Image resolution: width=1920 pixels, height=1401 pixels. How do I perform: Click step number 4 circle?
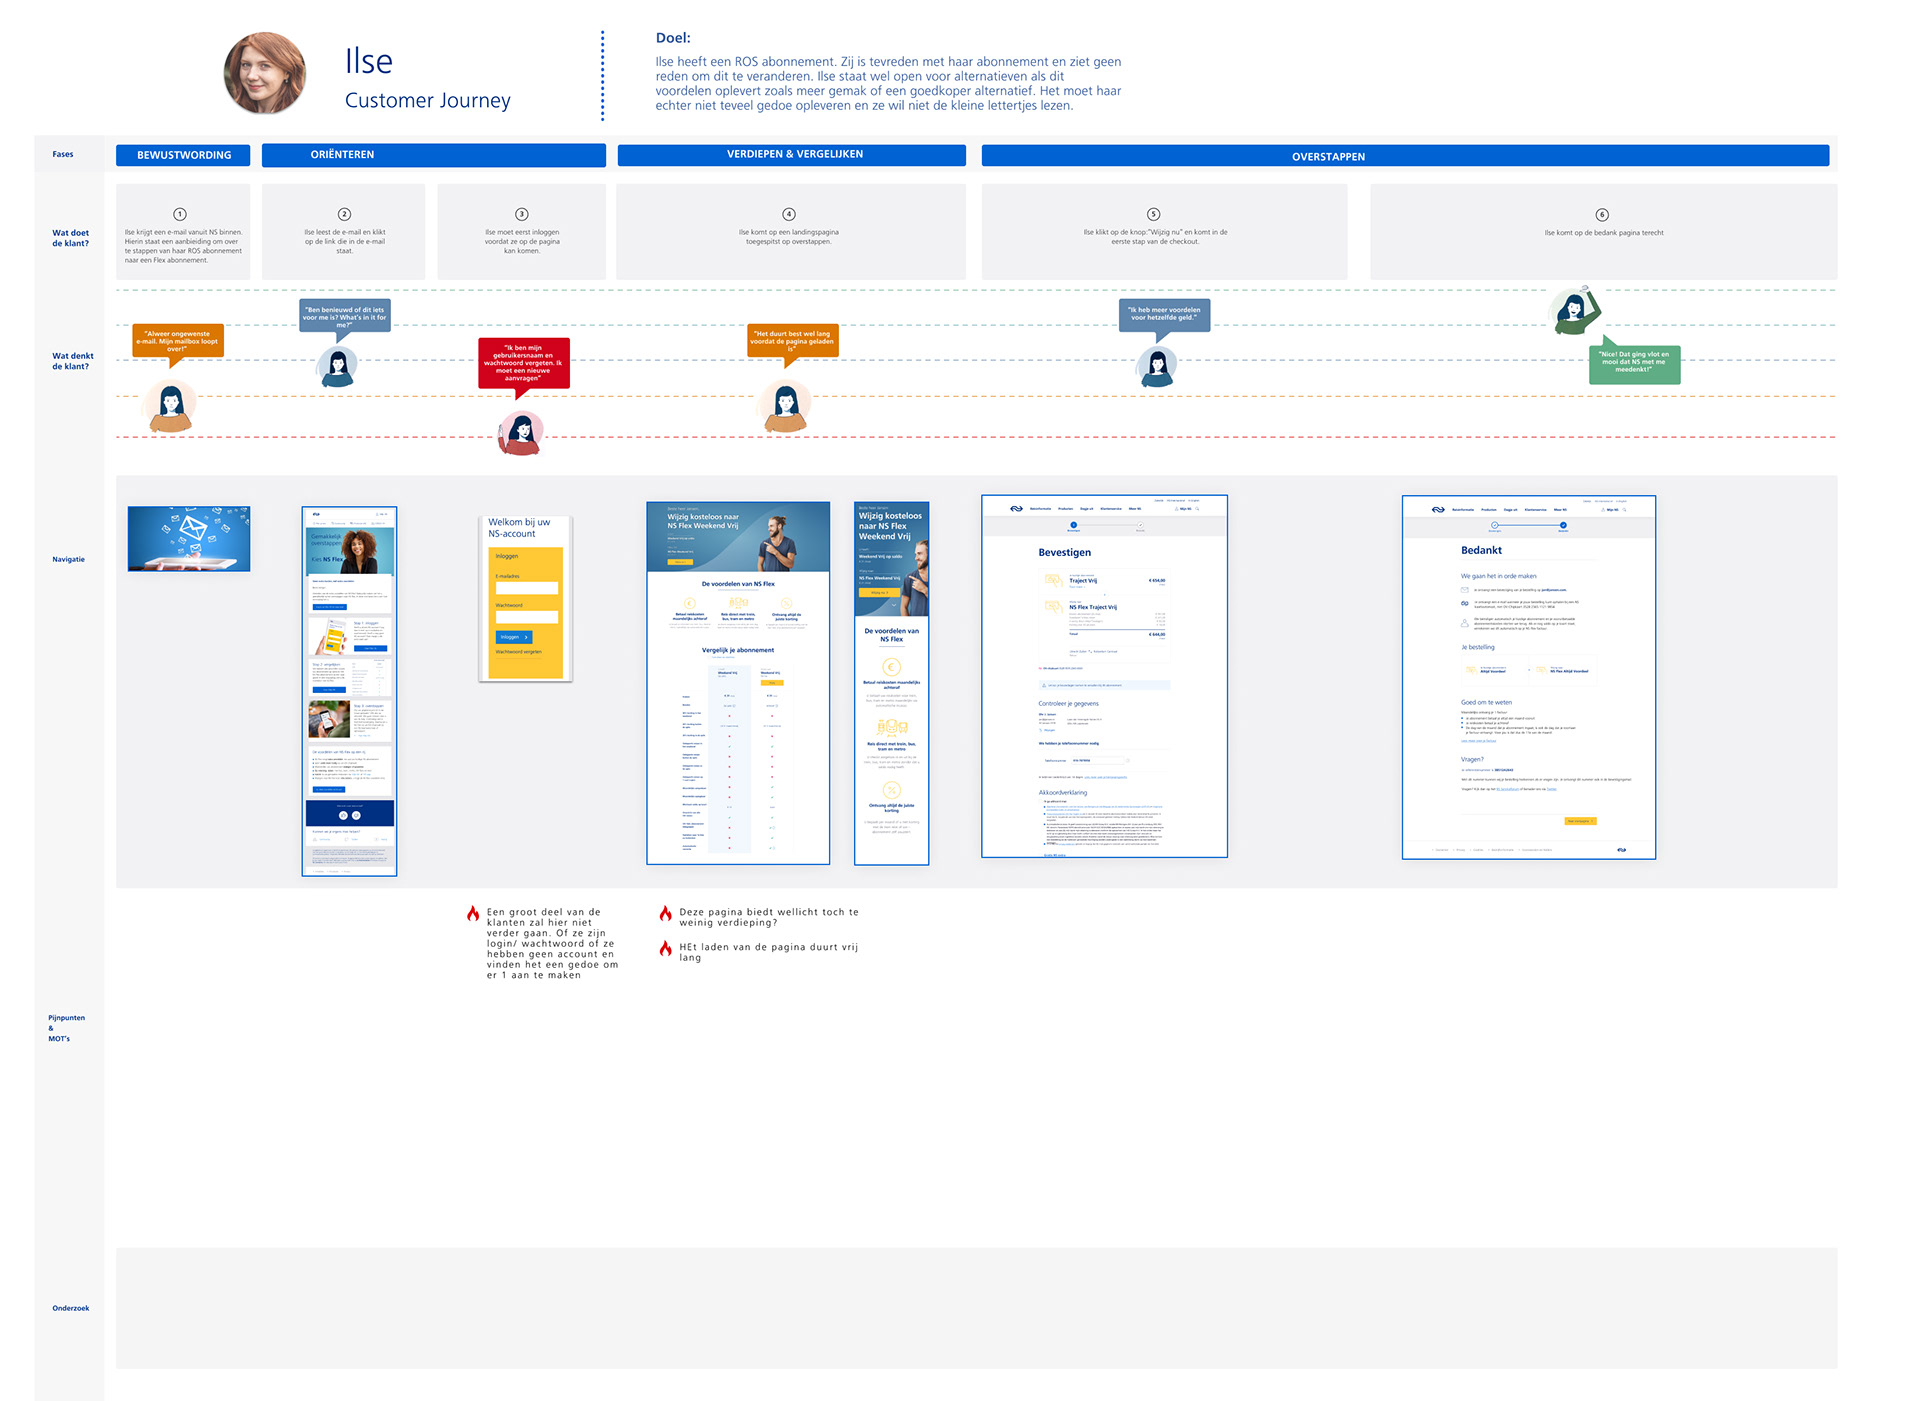tap(789, 214)
